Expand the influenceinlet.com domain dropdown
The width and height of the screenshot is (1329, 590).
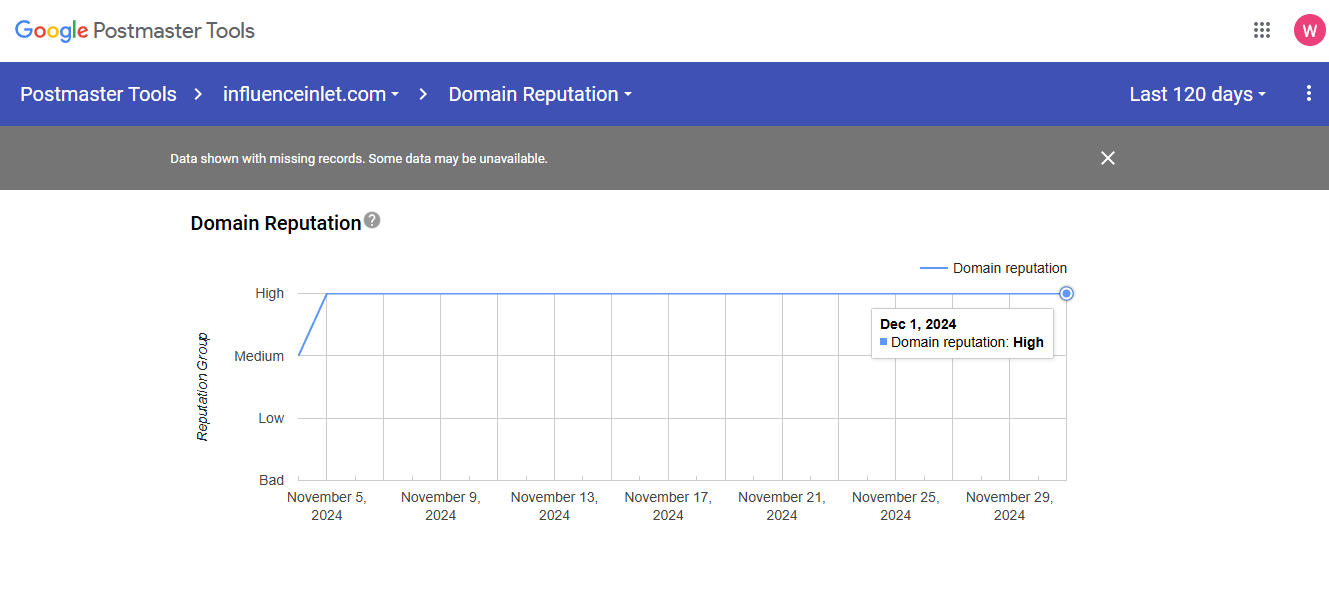click(311, 94)
